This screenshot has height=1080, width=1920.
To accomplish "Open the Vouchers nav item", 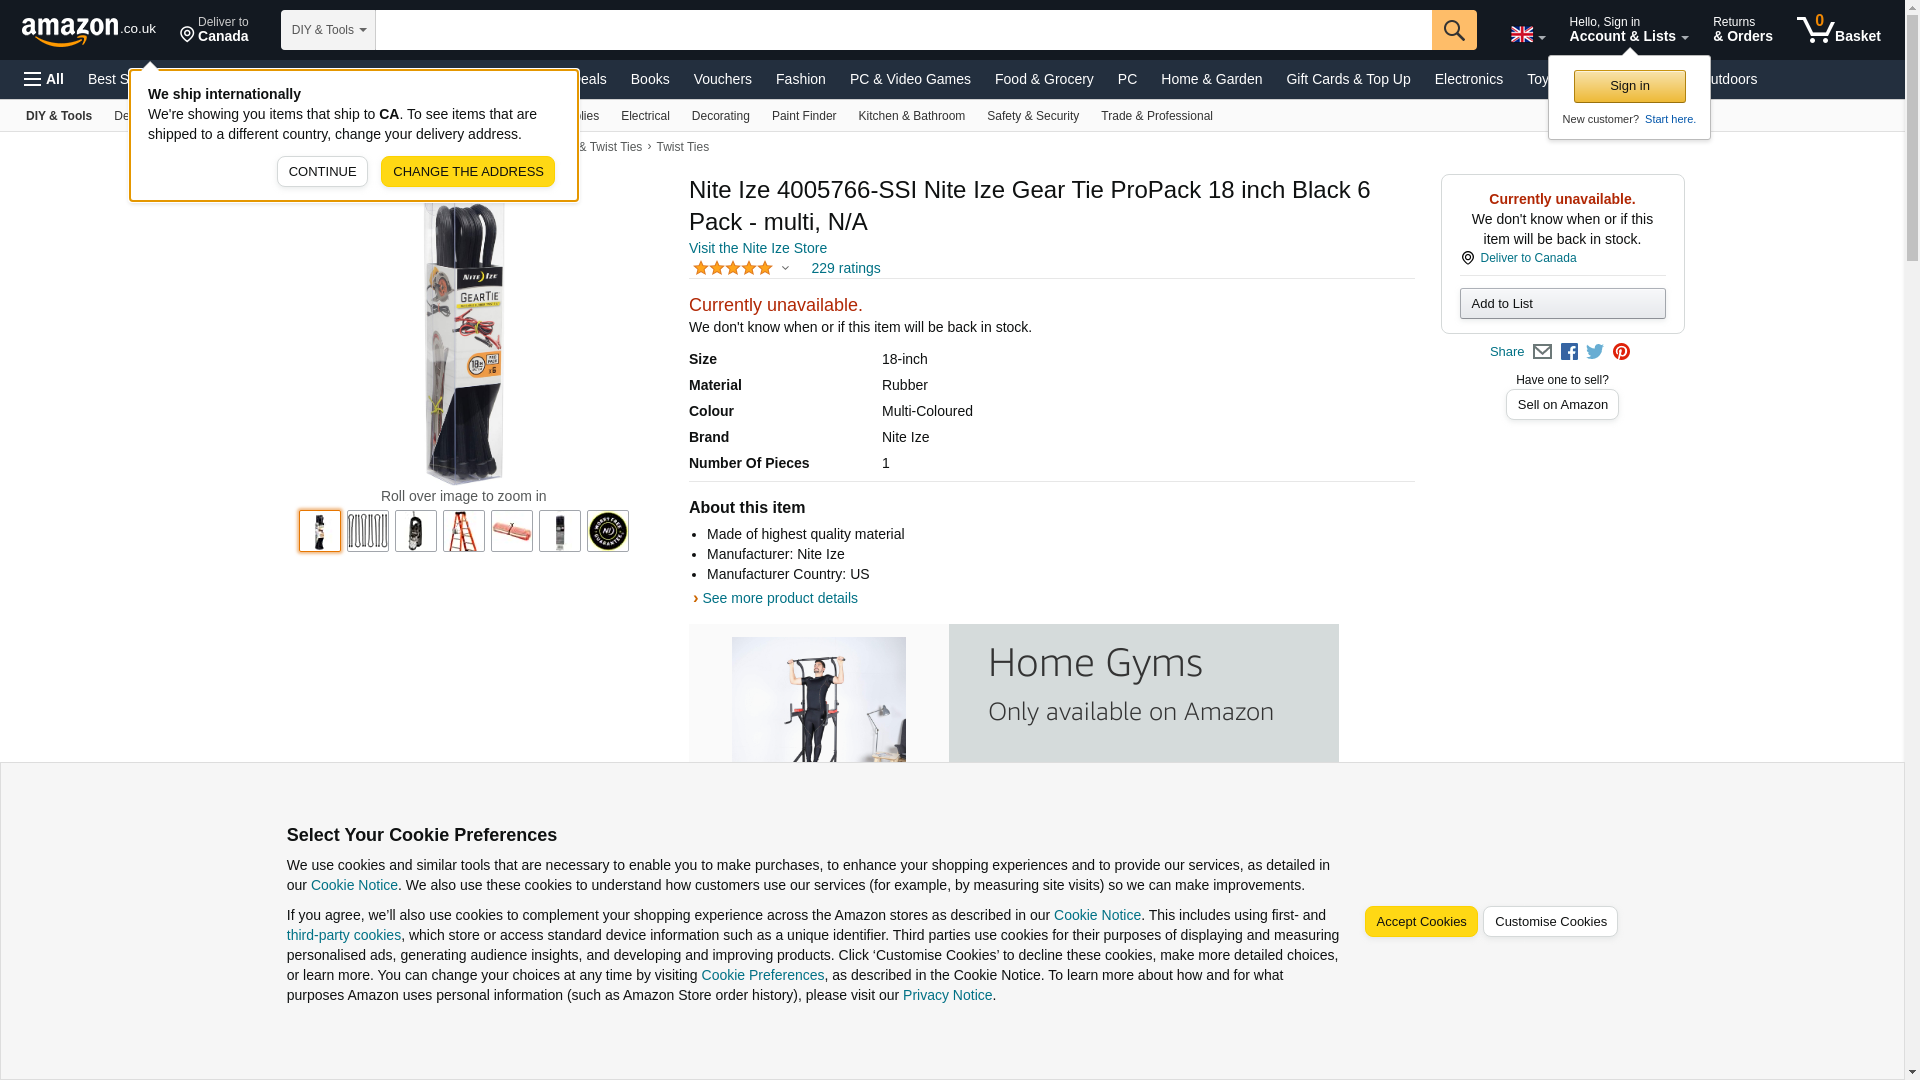I will (722, 79).
